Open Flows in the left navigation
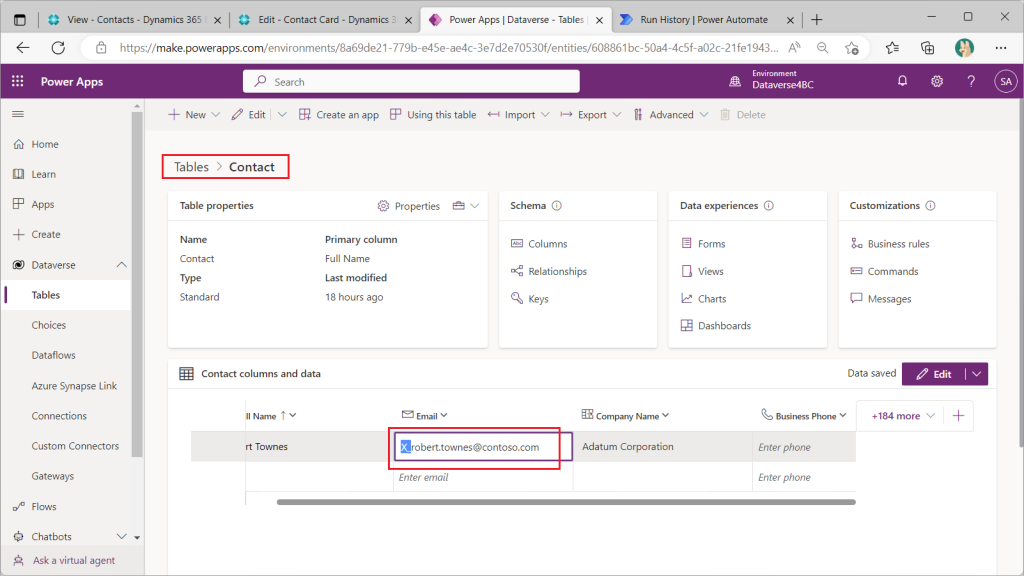 [44, 506]
